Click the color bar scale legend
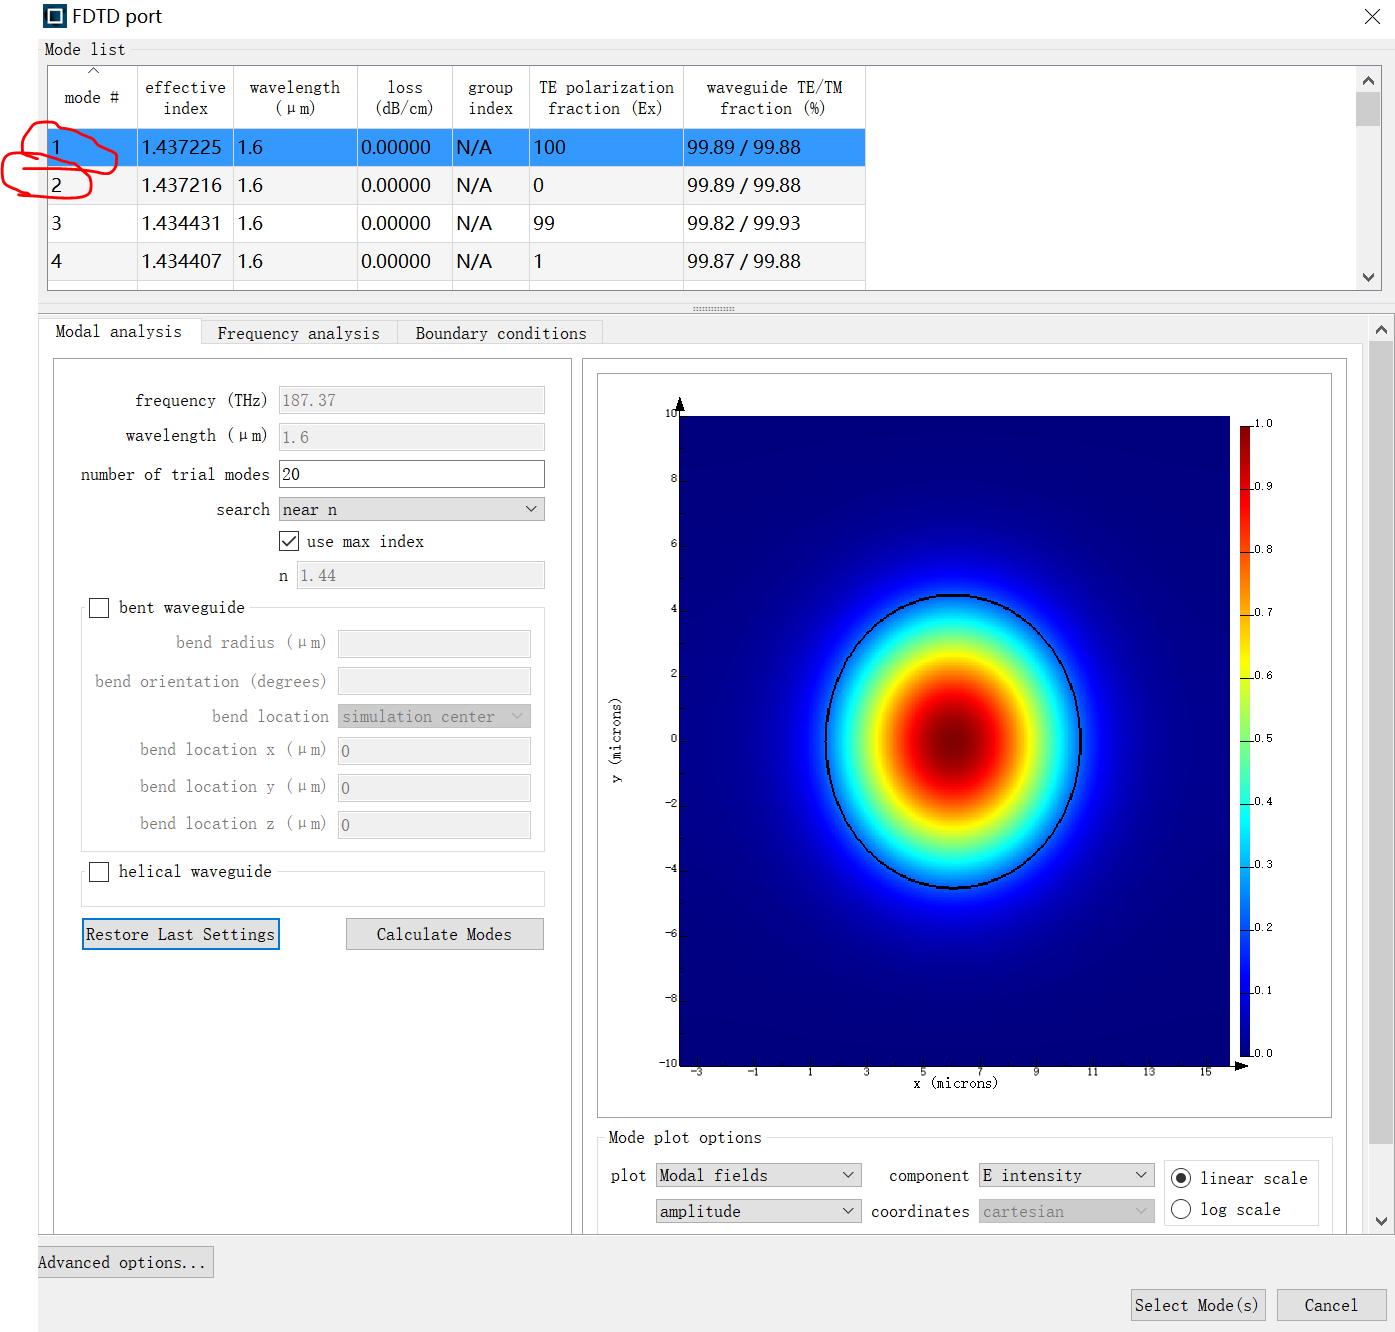The height and width of the screenshot is (1332, 1395). (1245, 740)
